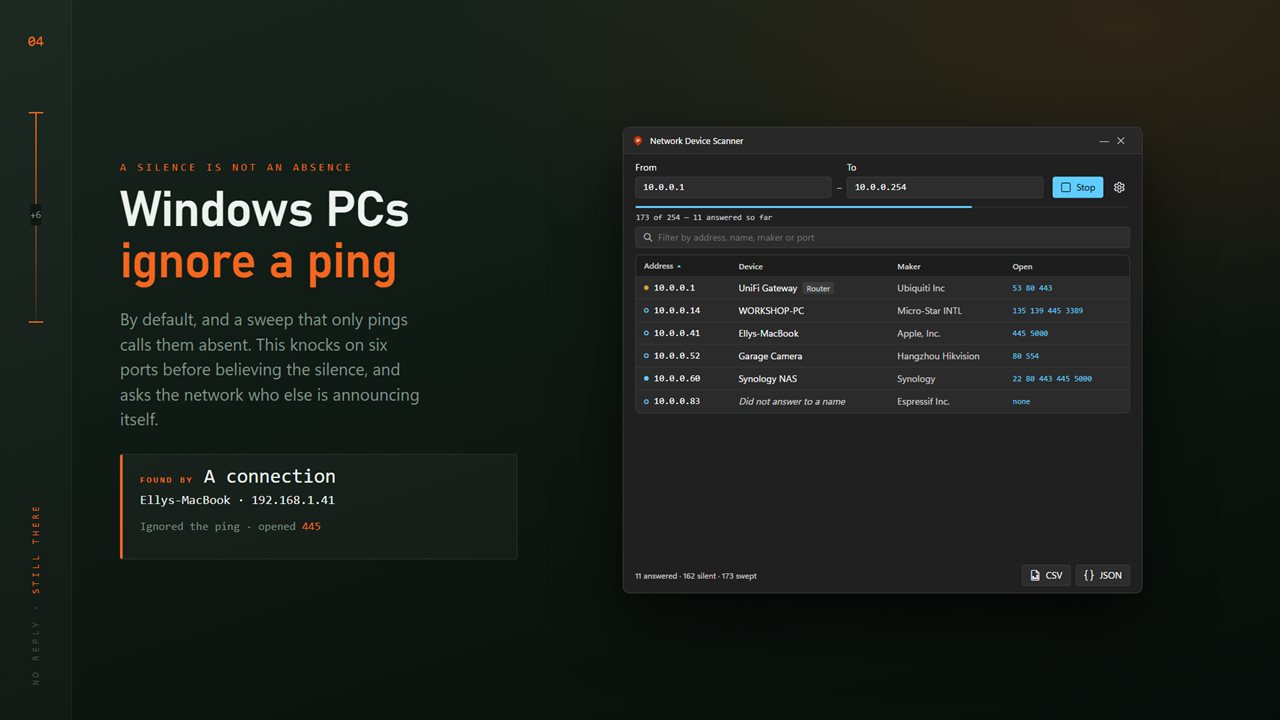Image resolution: width=1280 pixels, height=720 pixels.
Task: Open scanner settings gear icon
Action: 1119,187
